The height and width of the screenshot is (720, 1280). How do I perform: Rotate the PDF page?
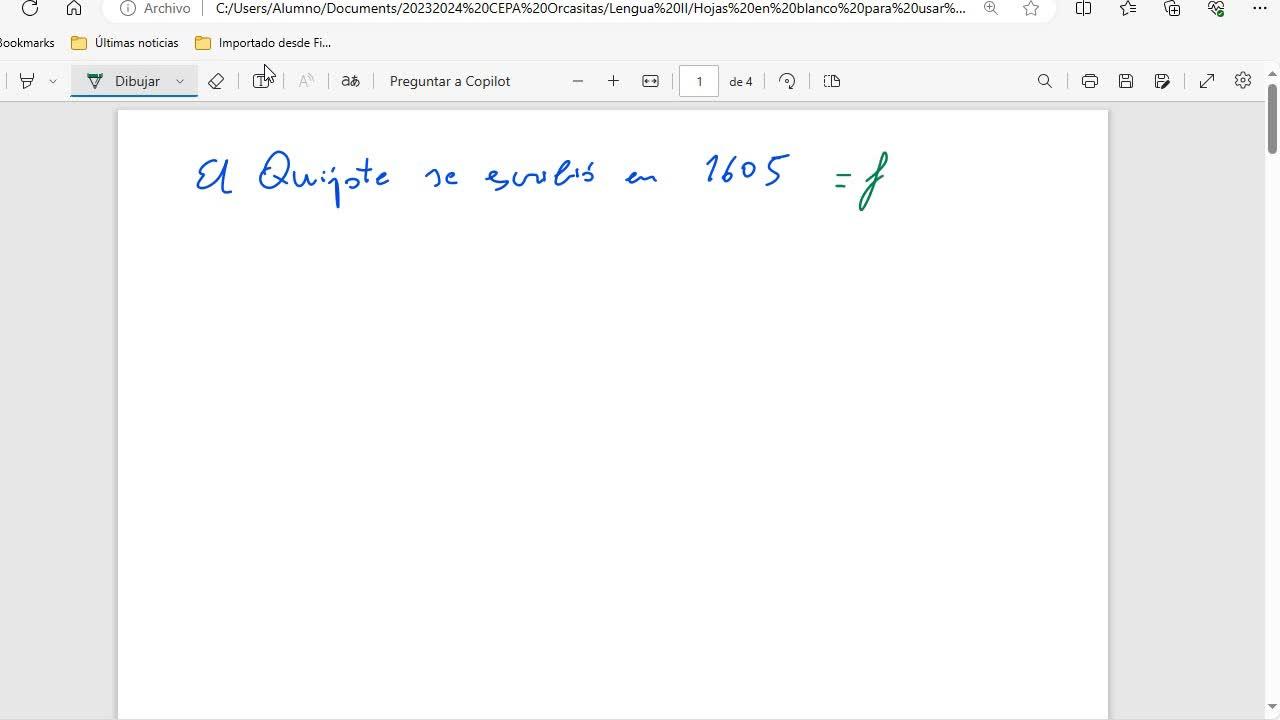(787, 81)
